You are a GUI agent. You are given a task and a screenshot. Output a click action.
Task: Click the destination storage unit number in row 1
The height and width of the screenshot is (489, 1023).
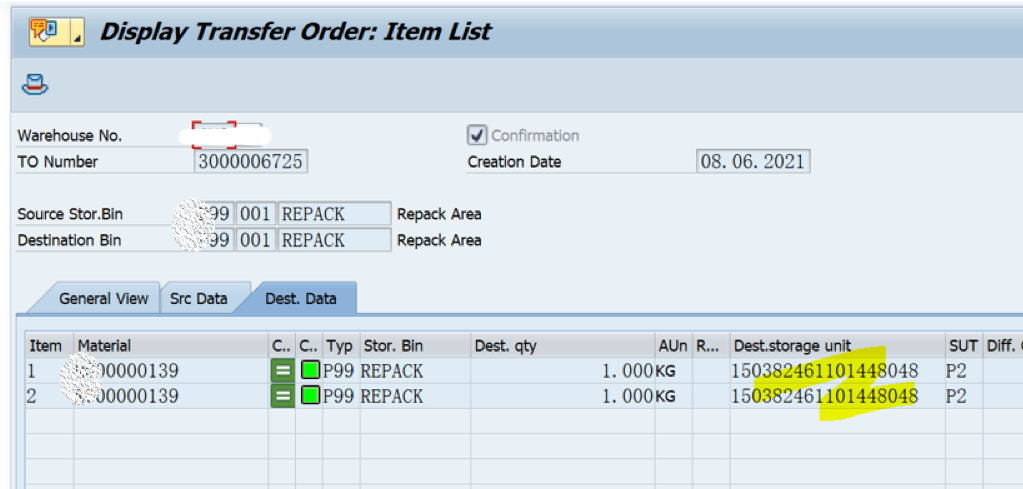tap(825, 372)
